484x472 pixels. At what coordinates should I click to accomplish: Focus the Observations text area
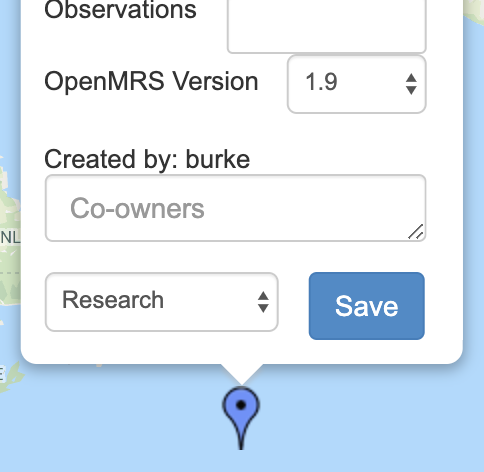(327, 25)
